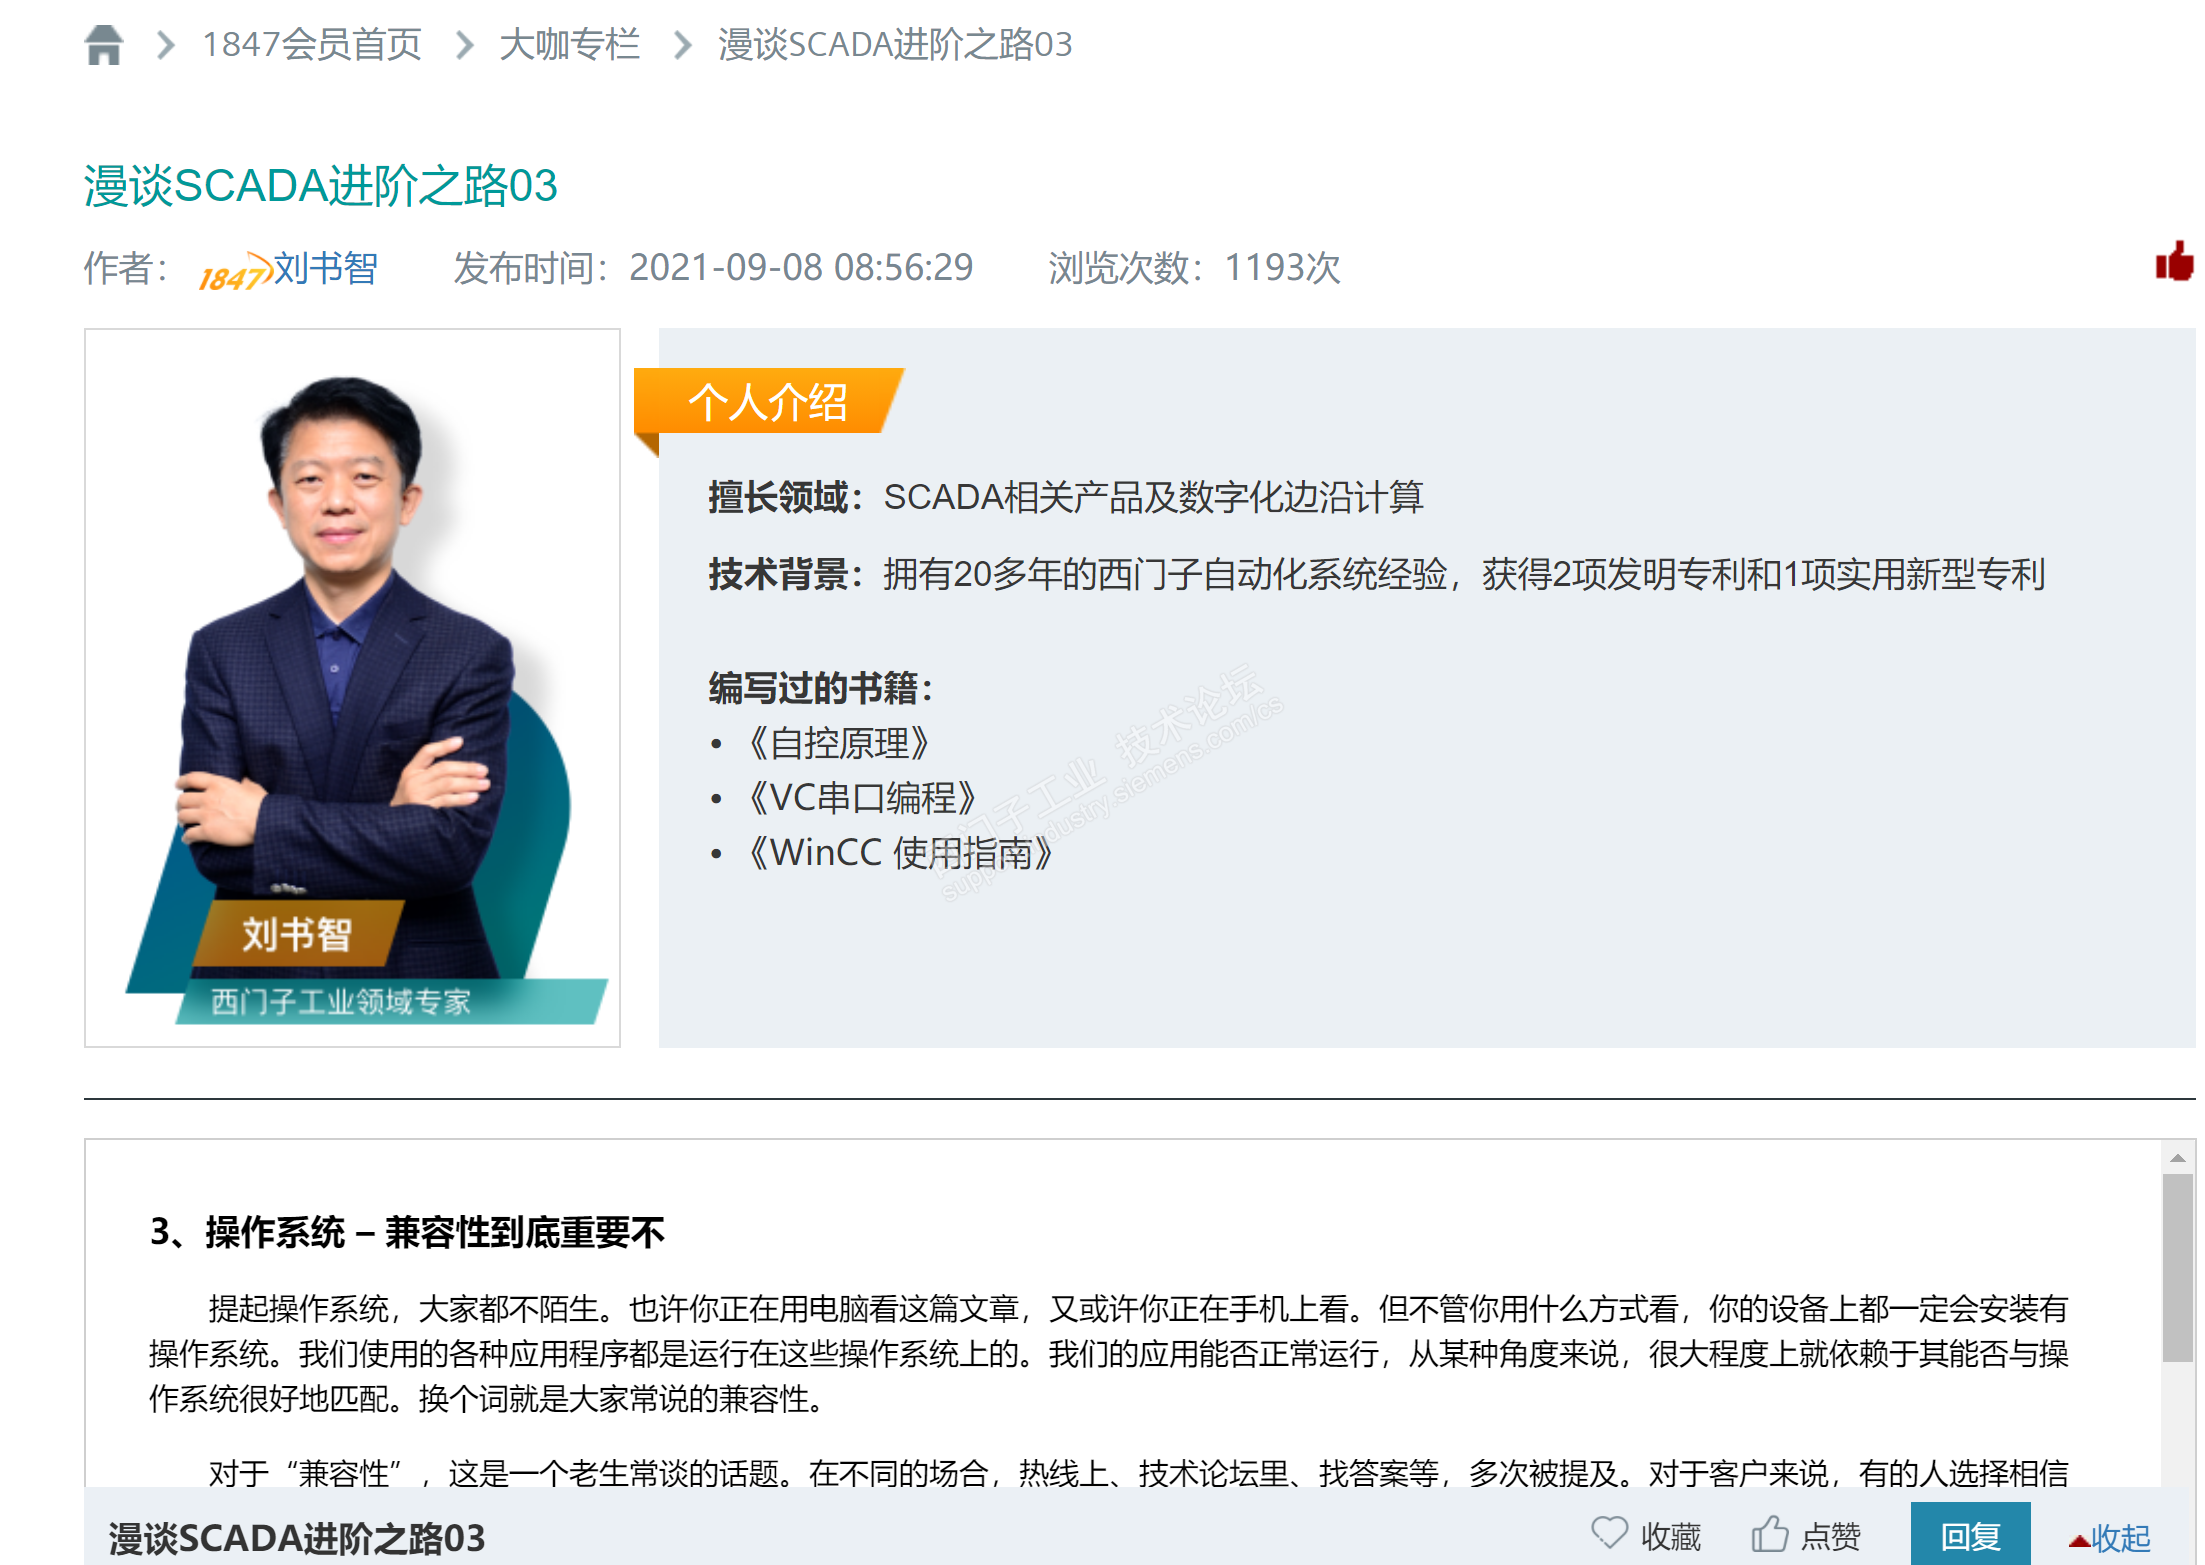Viewport: 2205px width, 1565px height.
Task: Toggle 点赞 like for the article
Action: tap(1830, 1537)
